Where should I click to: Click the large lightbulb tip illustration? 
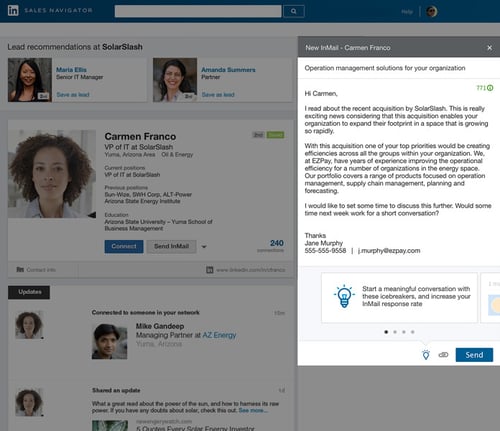click(x=344, y=296)
